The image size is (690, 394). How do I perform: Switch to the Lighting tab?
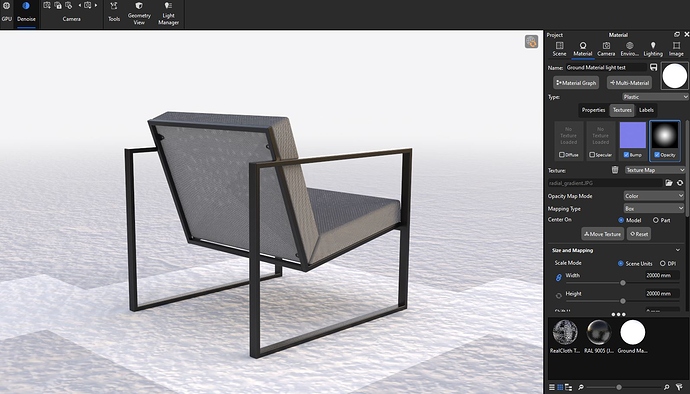[x=653, y=49]
